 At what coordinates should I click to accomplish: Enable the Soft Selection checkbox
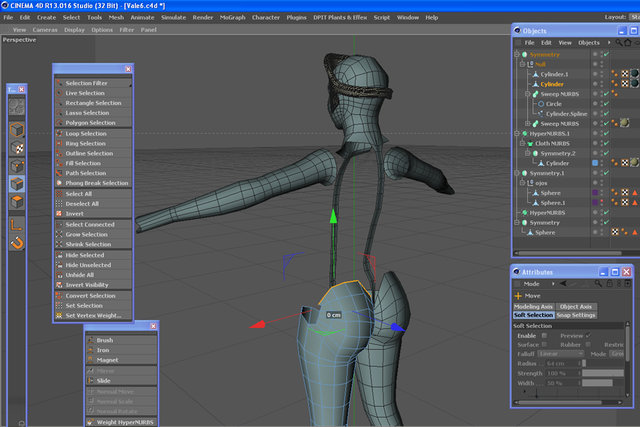pyautogui.click(x=544, y=336)
